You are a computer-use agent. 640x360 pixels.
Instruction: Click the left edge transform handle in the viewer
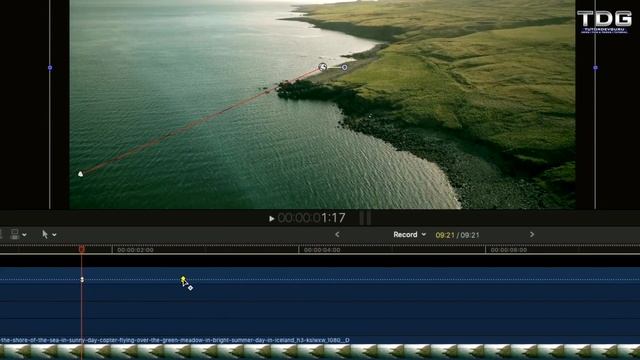click(50, 68)
